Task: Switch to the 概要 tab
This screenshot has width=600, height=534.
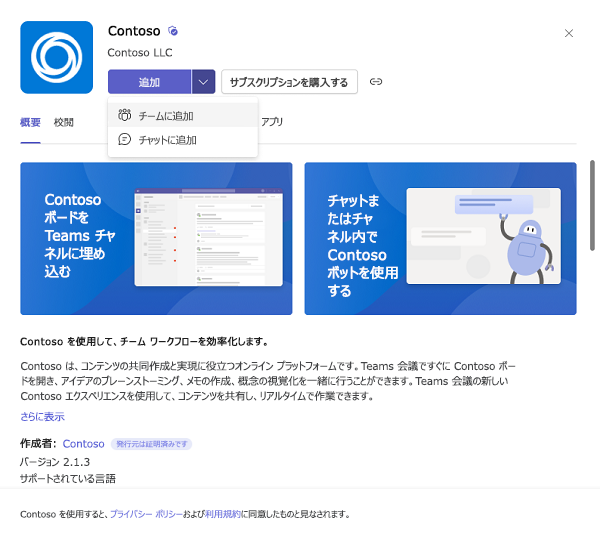Action: [30, 122]
